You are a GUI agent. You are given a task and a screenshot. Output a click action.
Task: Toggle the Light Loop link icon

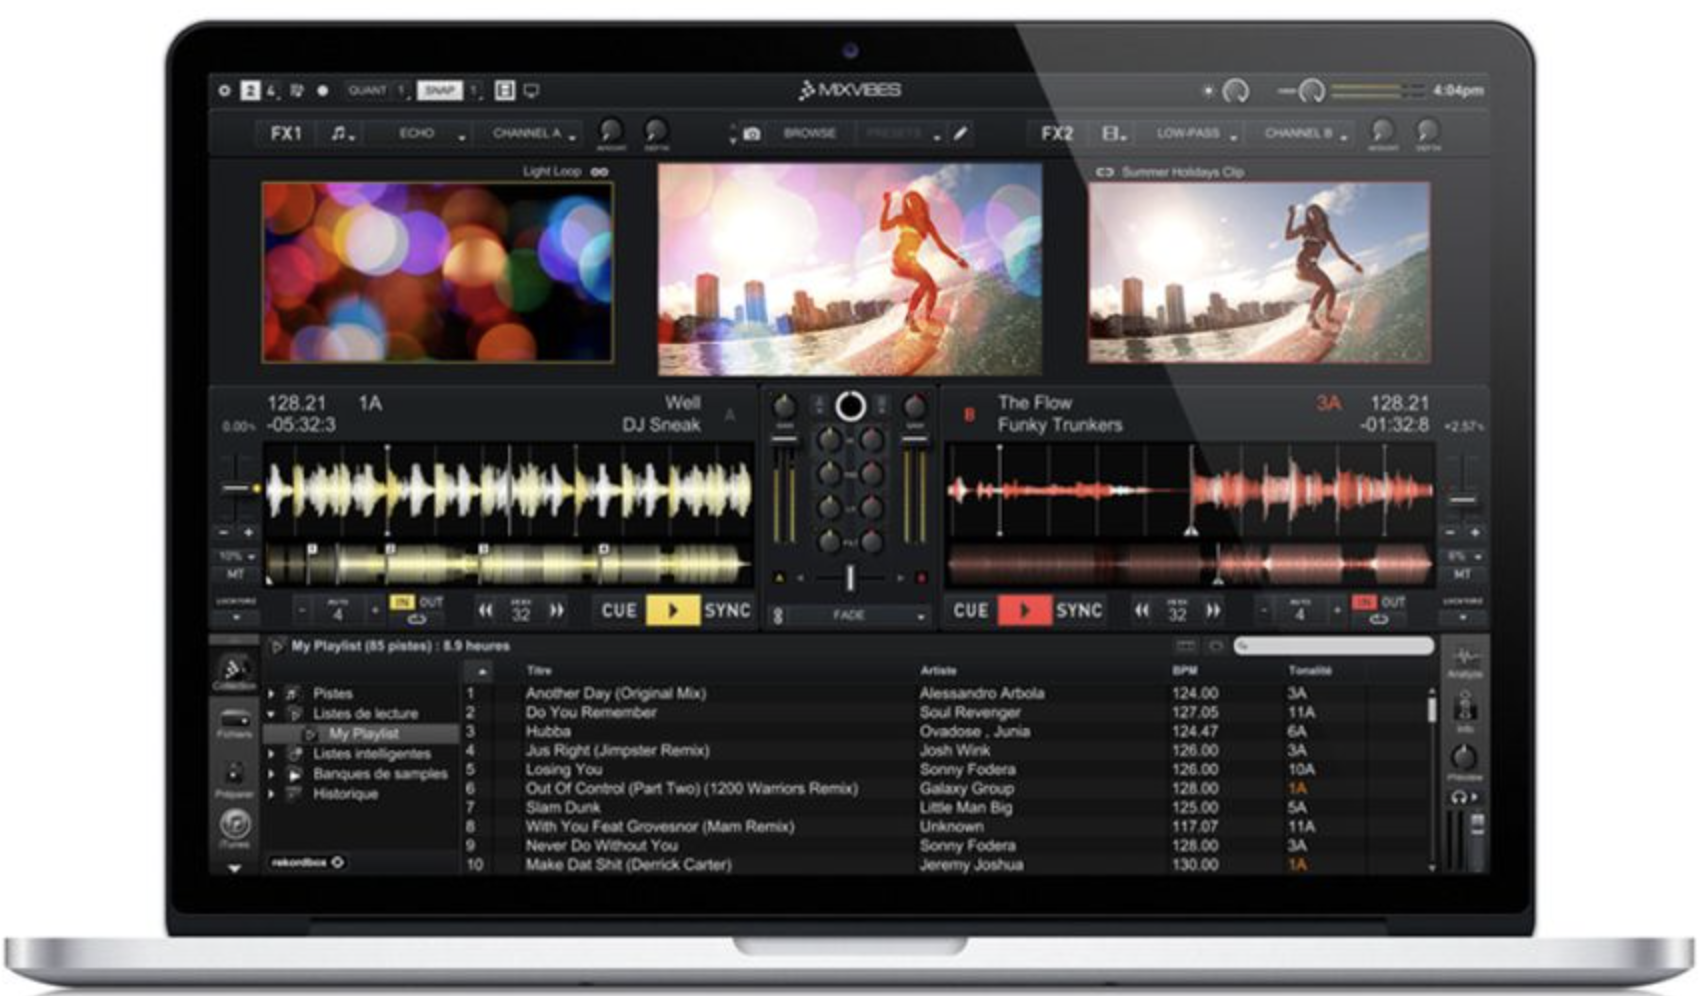[x=599, y=172]
